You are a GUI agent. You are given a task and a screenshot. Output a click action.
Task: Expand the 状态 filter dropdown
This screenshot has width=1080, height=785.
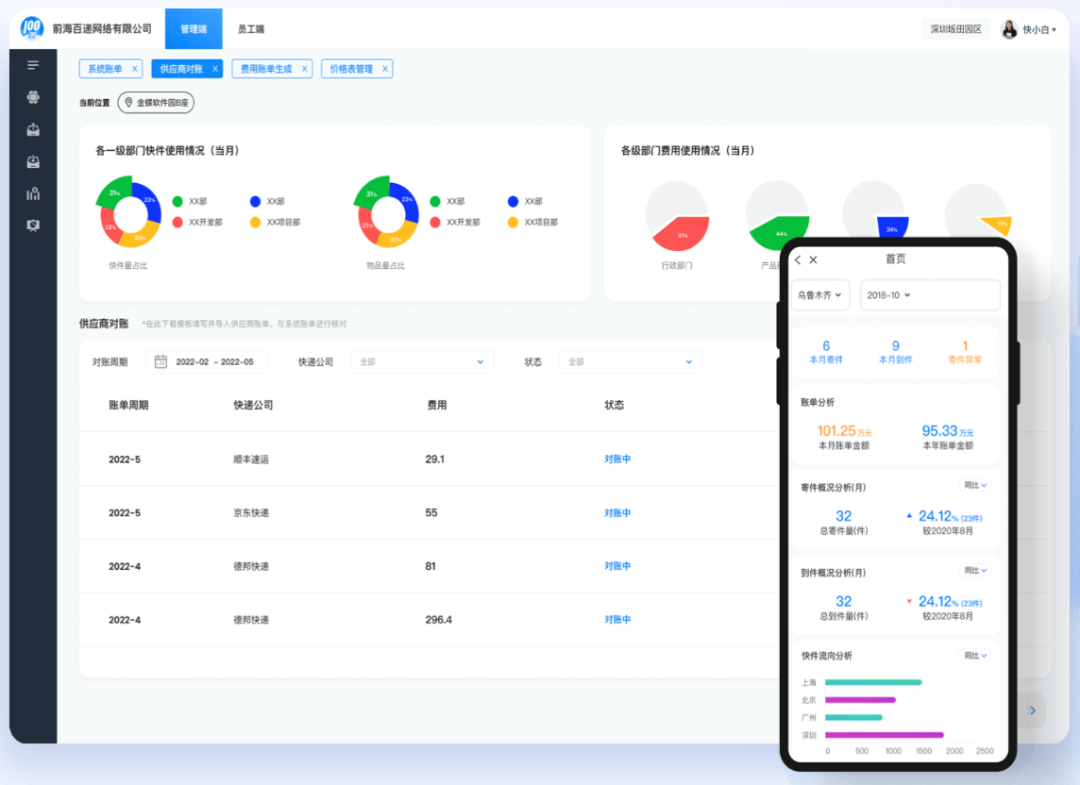(631, 362)
